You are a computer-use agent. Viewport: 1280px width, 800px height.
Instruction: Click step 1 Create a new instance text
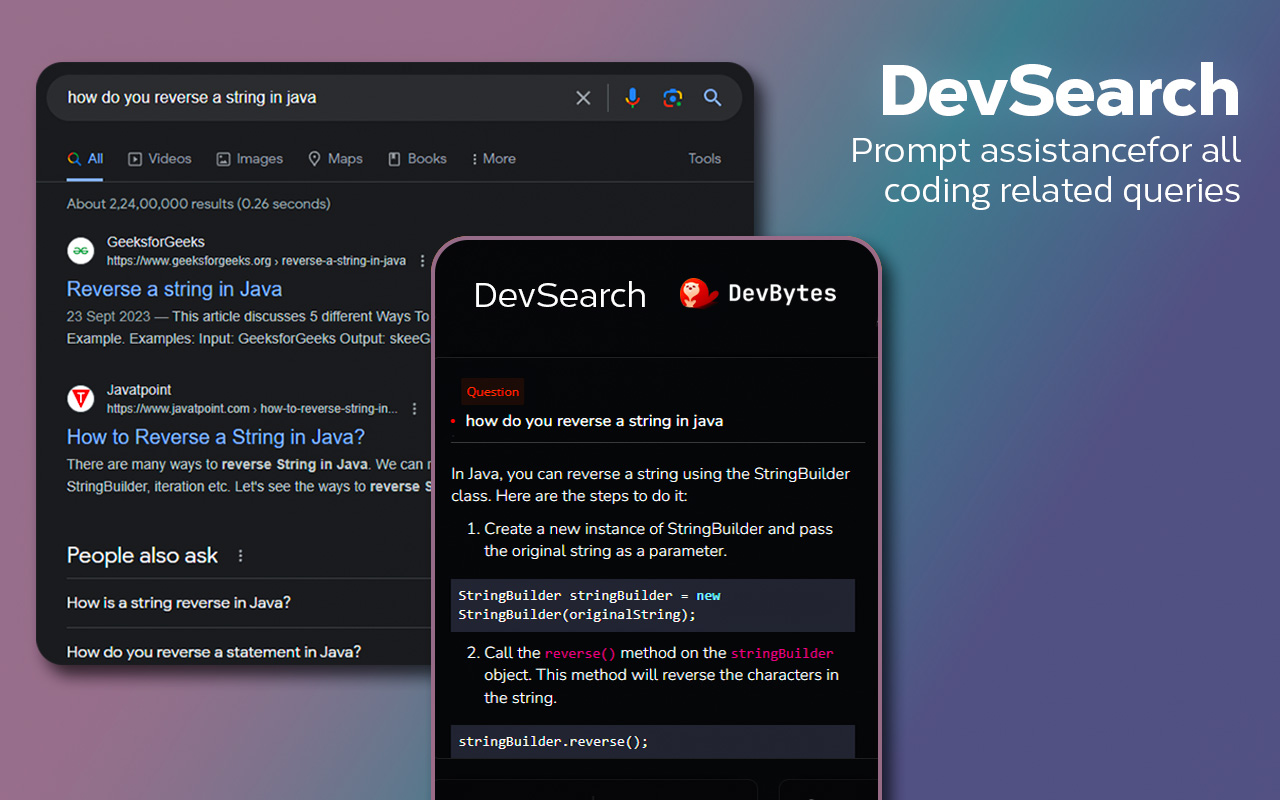659,540
